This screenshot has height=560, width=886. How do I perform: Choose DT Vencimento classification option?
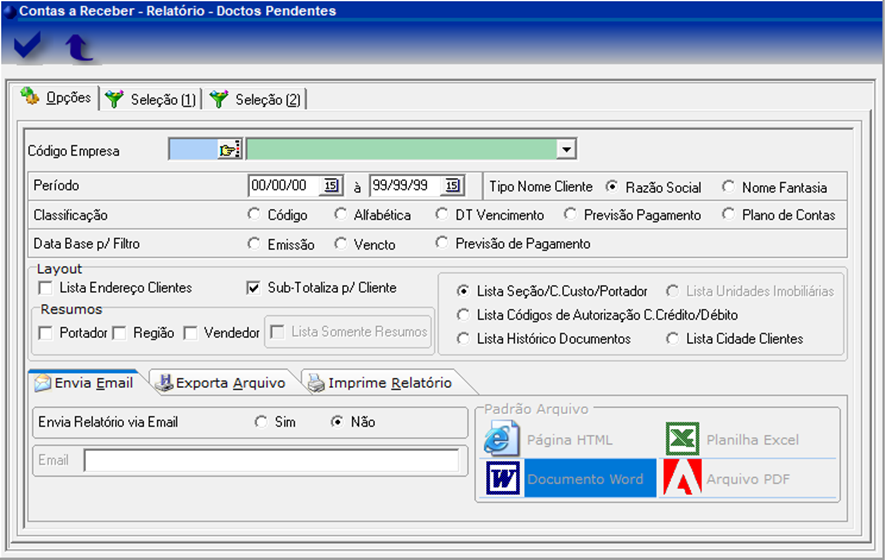coord(443,215)
